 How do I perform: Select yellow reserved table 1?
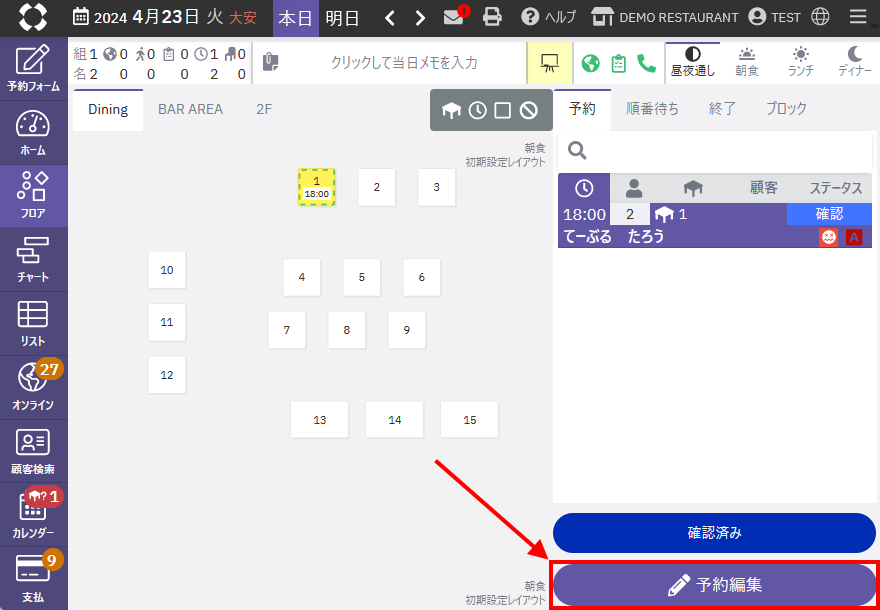pos(316,187)
